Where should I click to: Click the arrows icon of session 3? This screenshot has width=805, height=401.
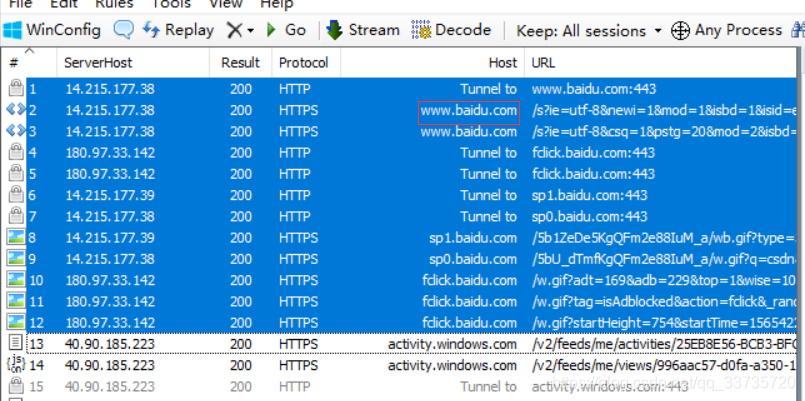coord(16,131)
